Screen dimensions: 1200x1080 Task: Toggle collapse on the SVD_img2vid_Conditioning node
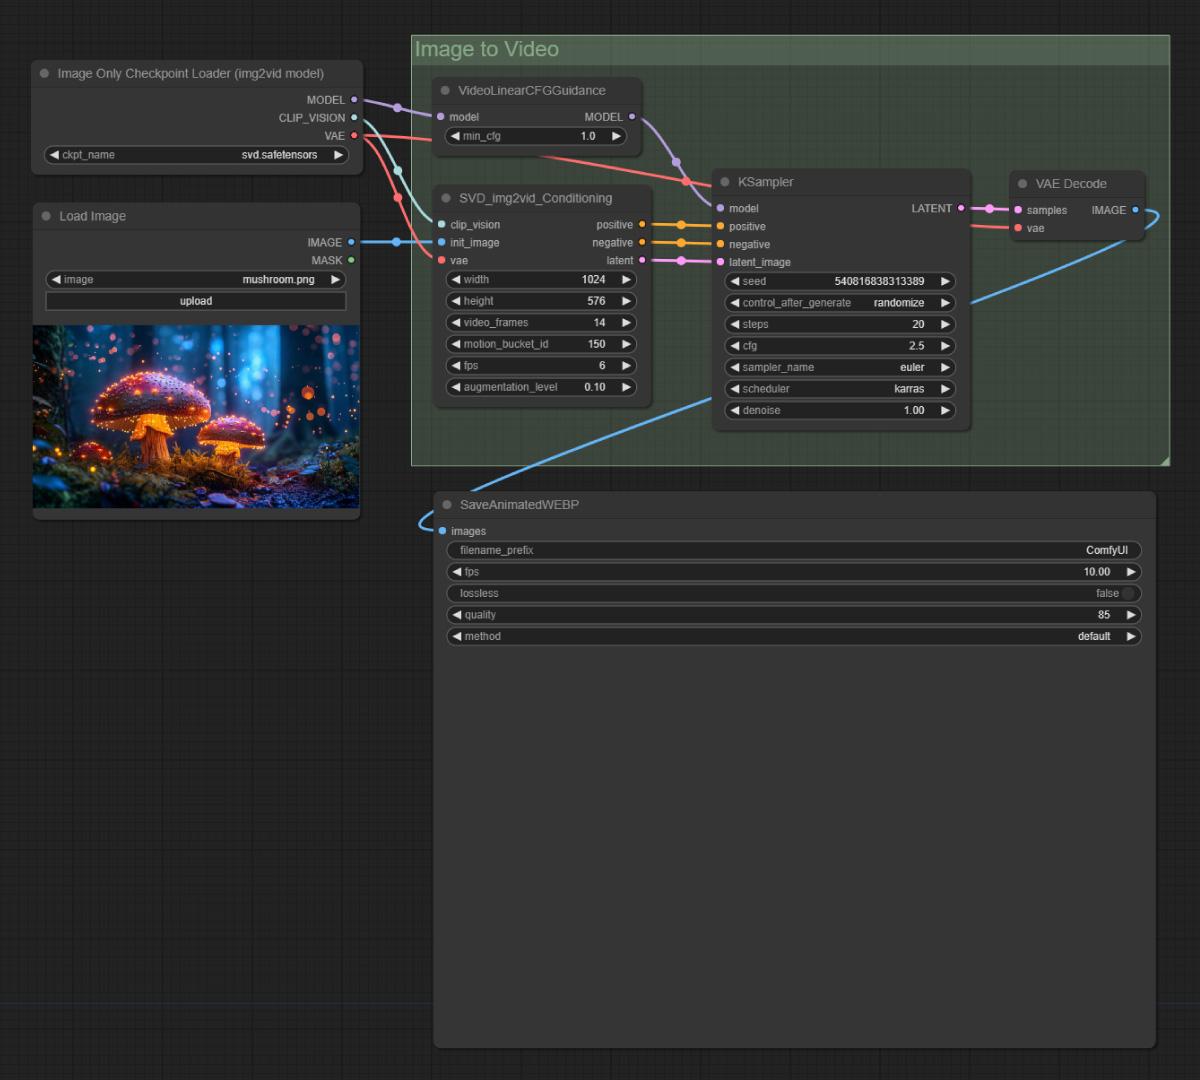tap(445, 198)
